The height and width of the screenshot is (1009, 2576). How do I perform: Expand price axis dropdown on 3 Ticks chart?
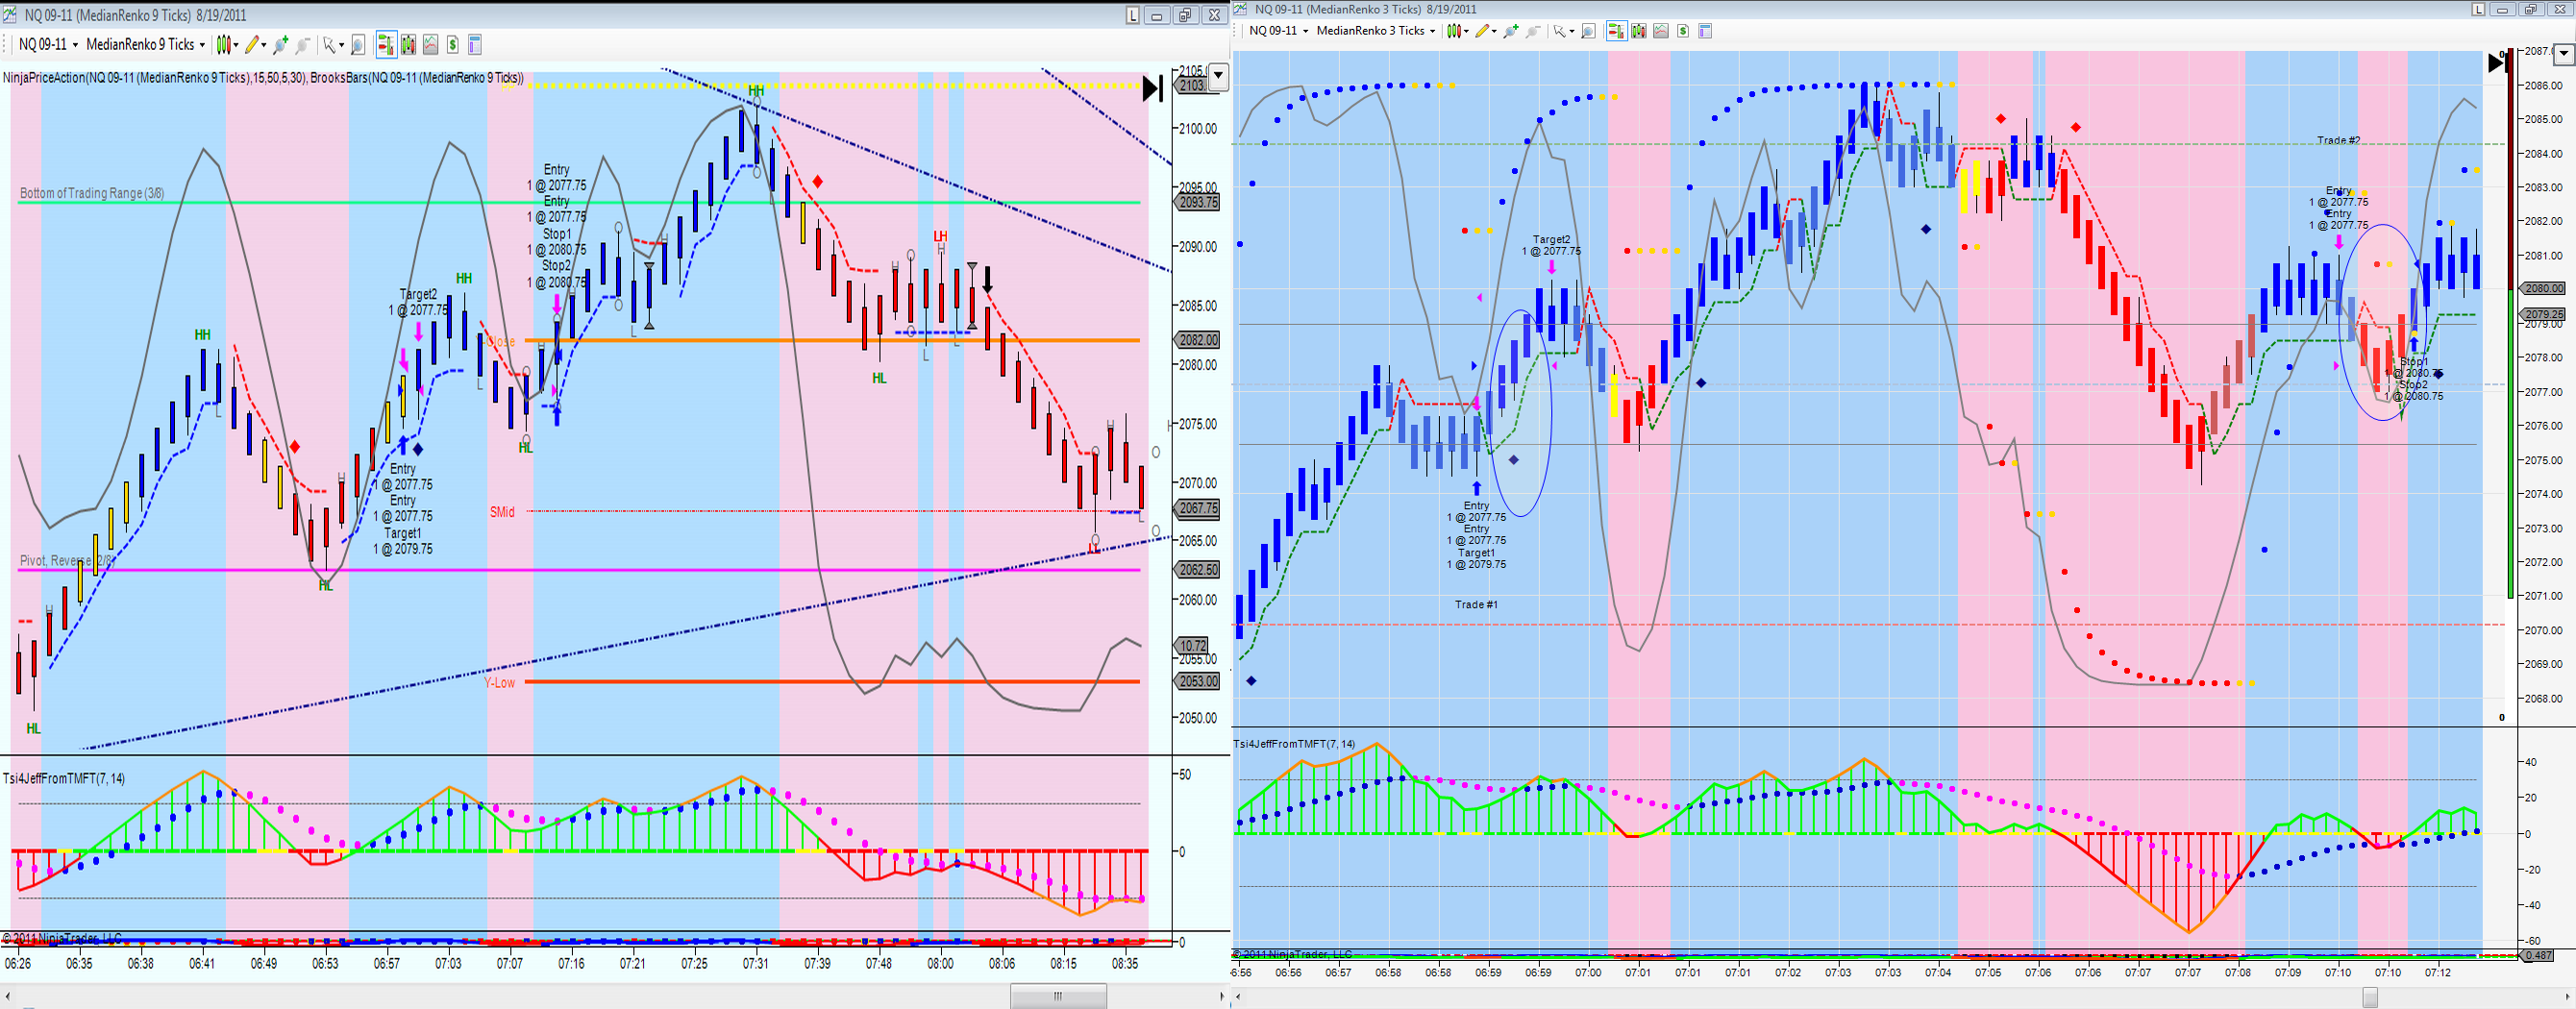(2564, 53)
